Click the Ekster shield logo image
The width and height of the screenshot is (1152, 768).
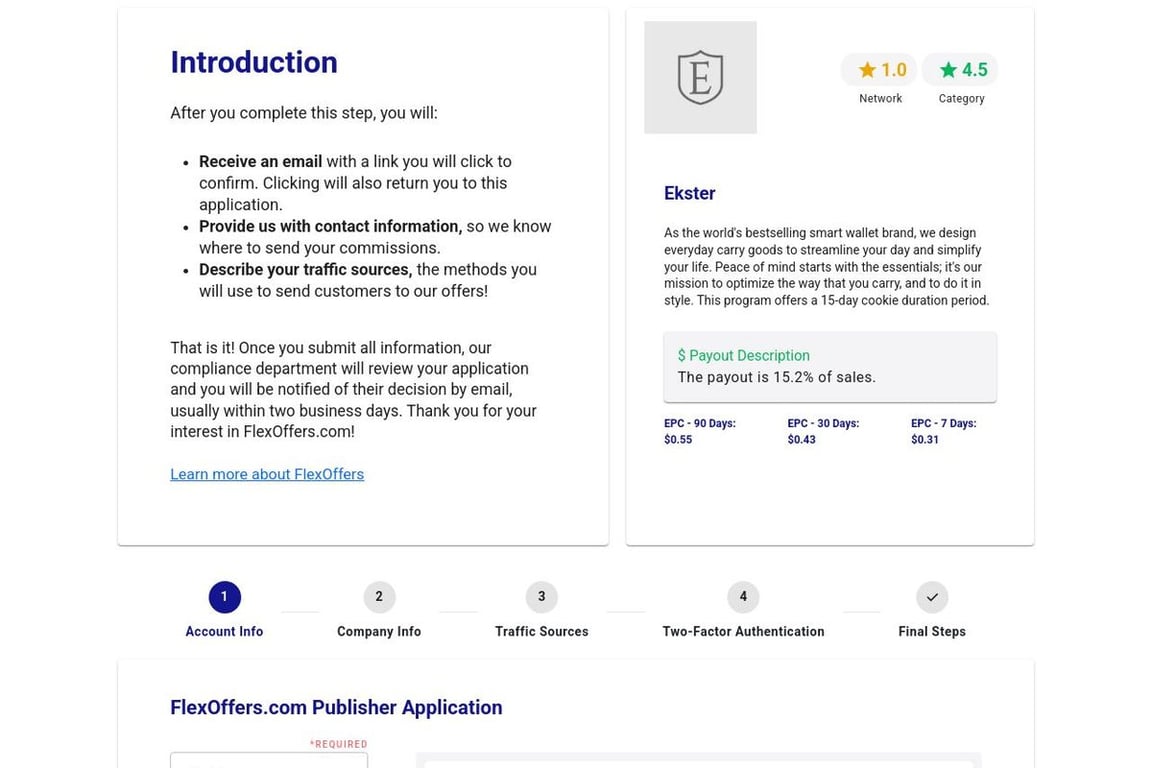click(x=700, y=77)
